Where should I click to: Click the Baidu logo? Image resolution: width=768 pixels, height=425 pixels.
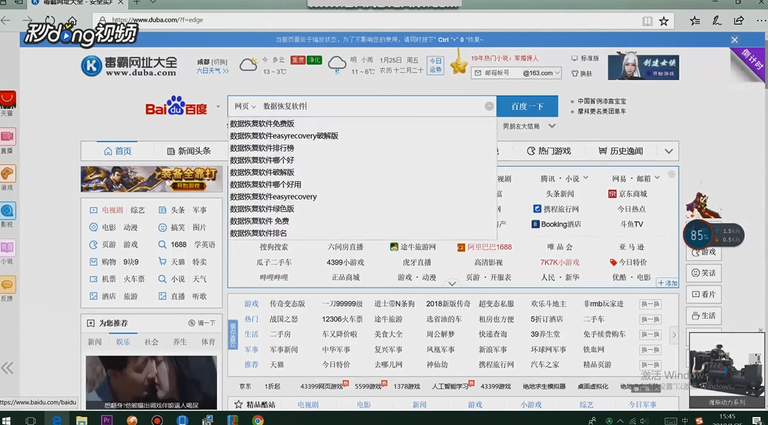(x=176, y=106)
